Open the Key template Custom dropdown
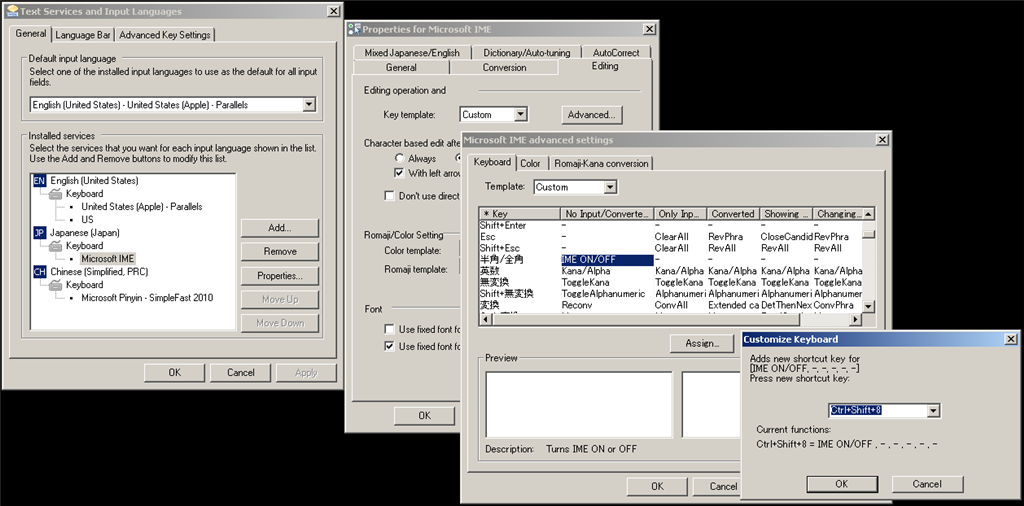Image resolution: width=1024 pixels, height=506 pixels. [x=520, y=114]
